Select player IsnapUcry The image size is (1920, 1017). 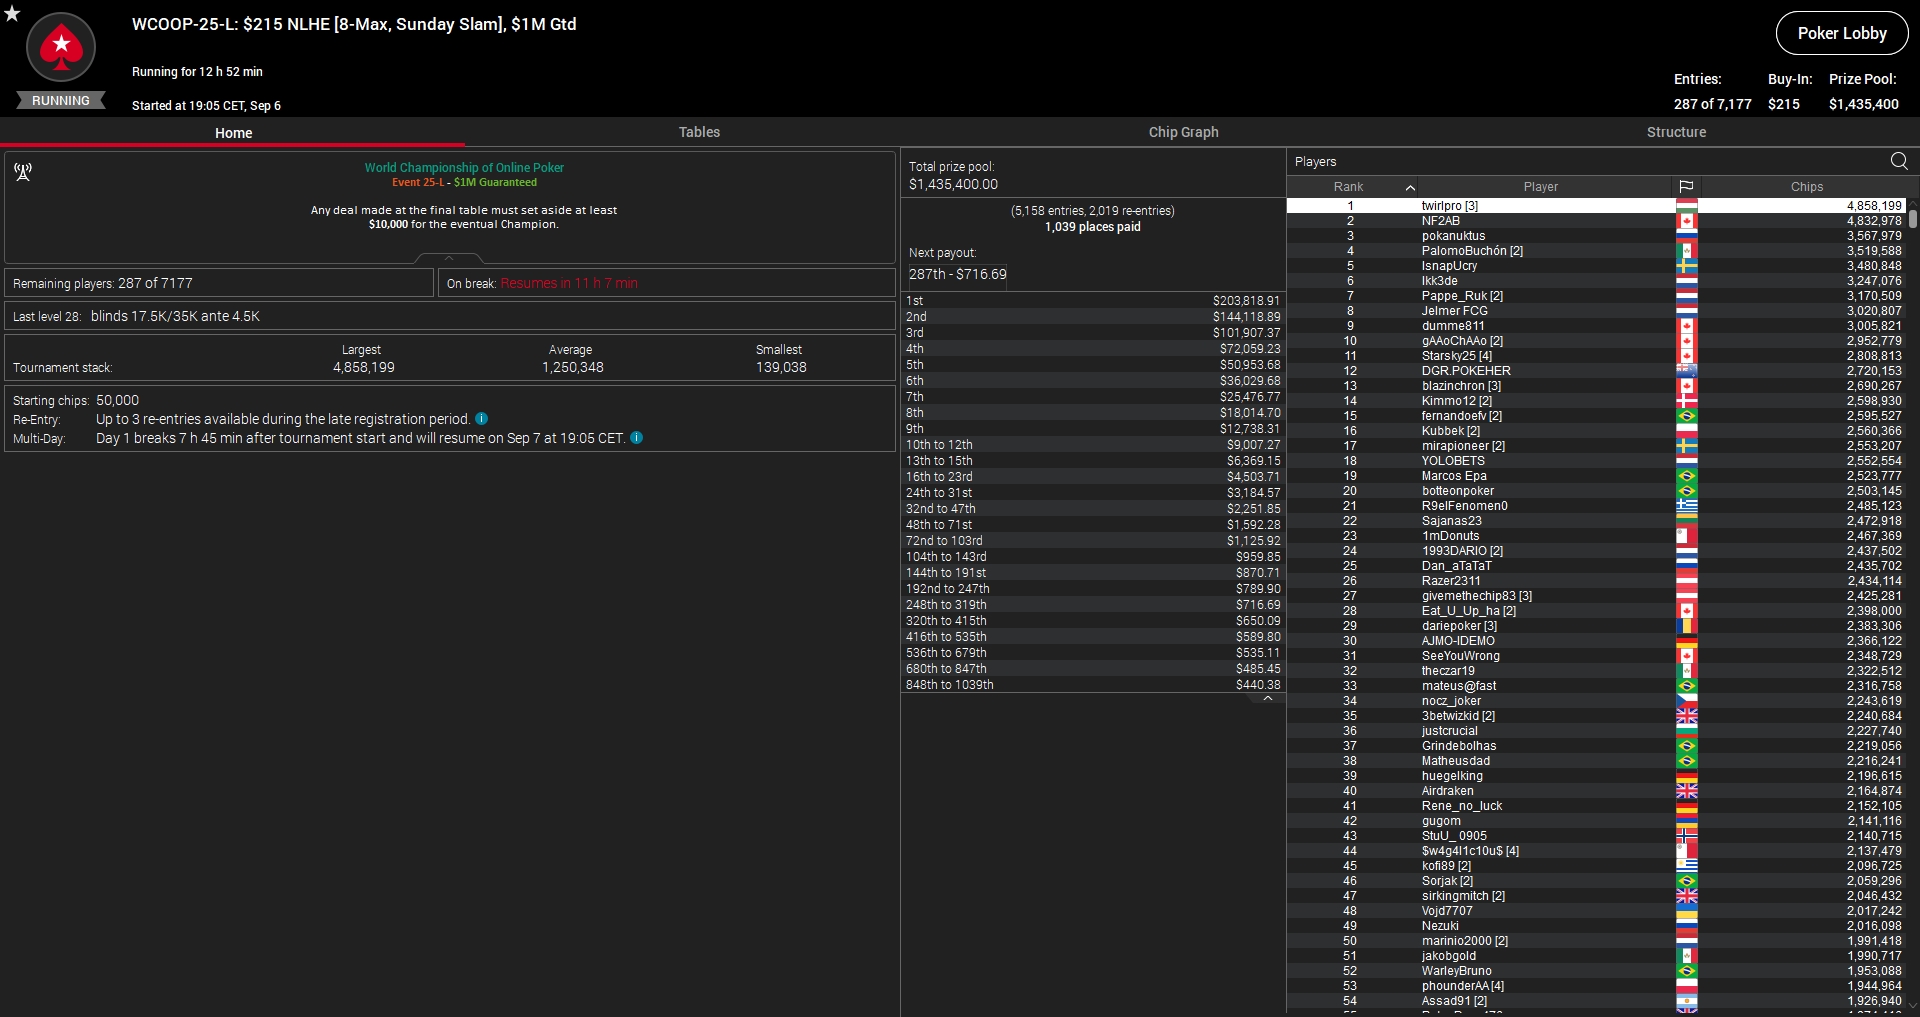(1596, 266)
